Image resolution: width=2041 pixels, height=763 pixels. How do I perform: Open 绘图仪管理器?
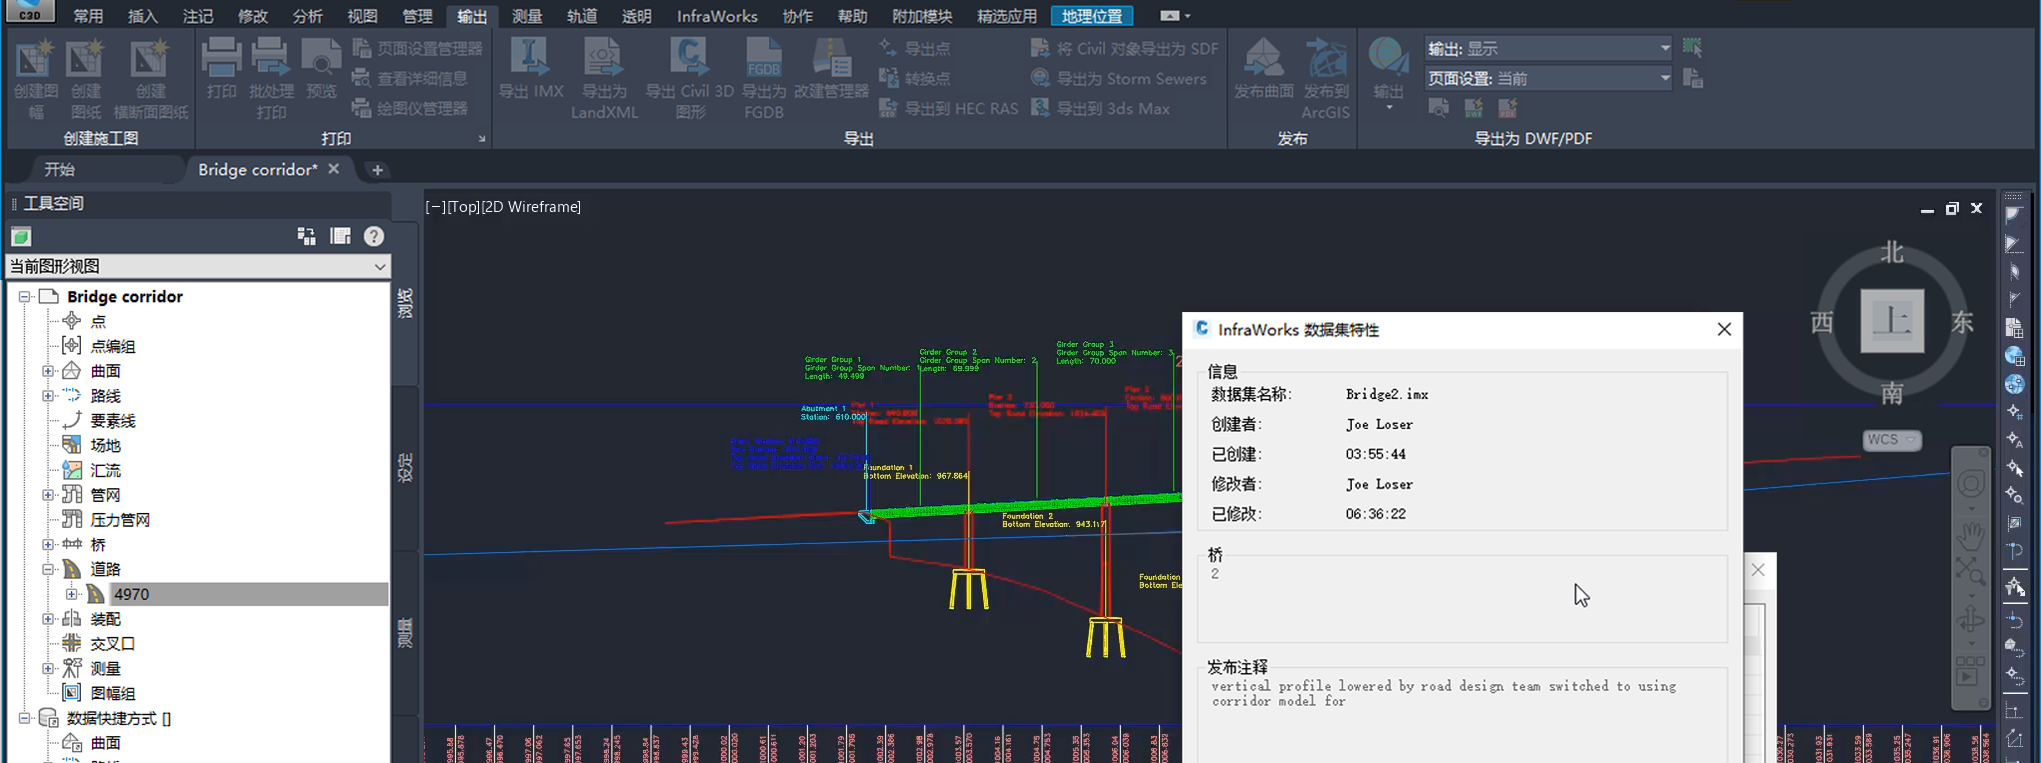[410, 108]
